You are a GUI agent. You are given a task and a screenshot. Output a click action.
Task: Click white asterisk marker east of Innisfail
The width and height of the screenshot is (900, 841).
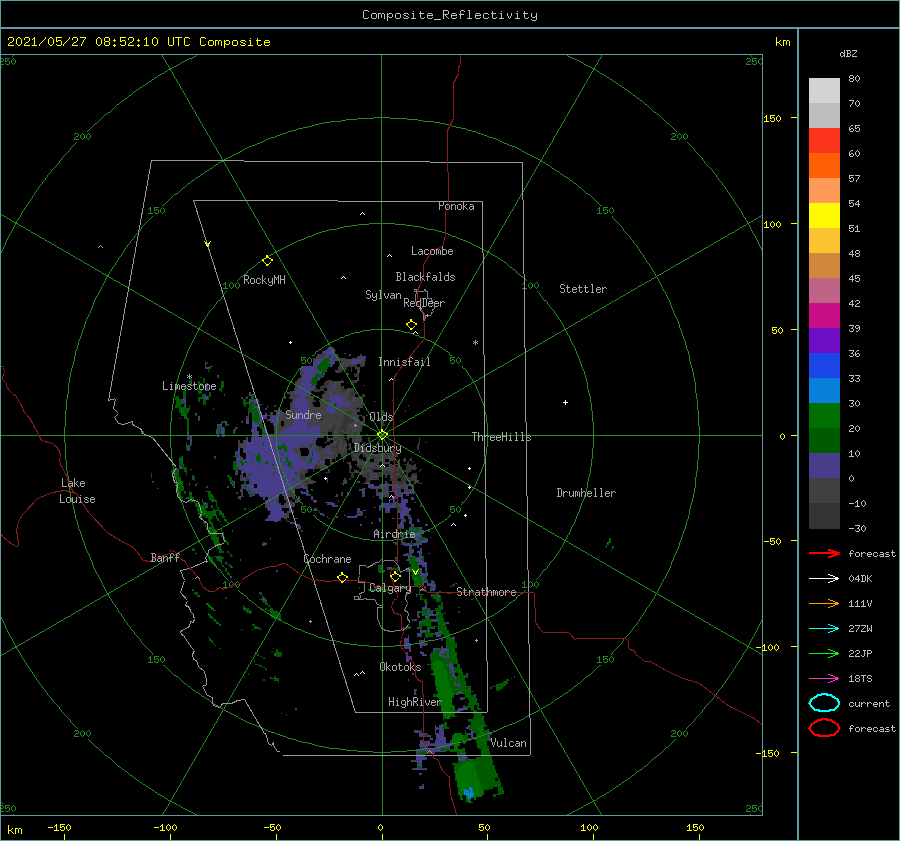click(475, 343)
